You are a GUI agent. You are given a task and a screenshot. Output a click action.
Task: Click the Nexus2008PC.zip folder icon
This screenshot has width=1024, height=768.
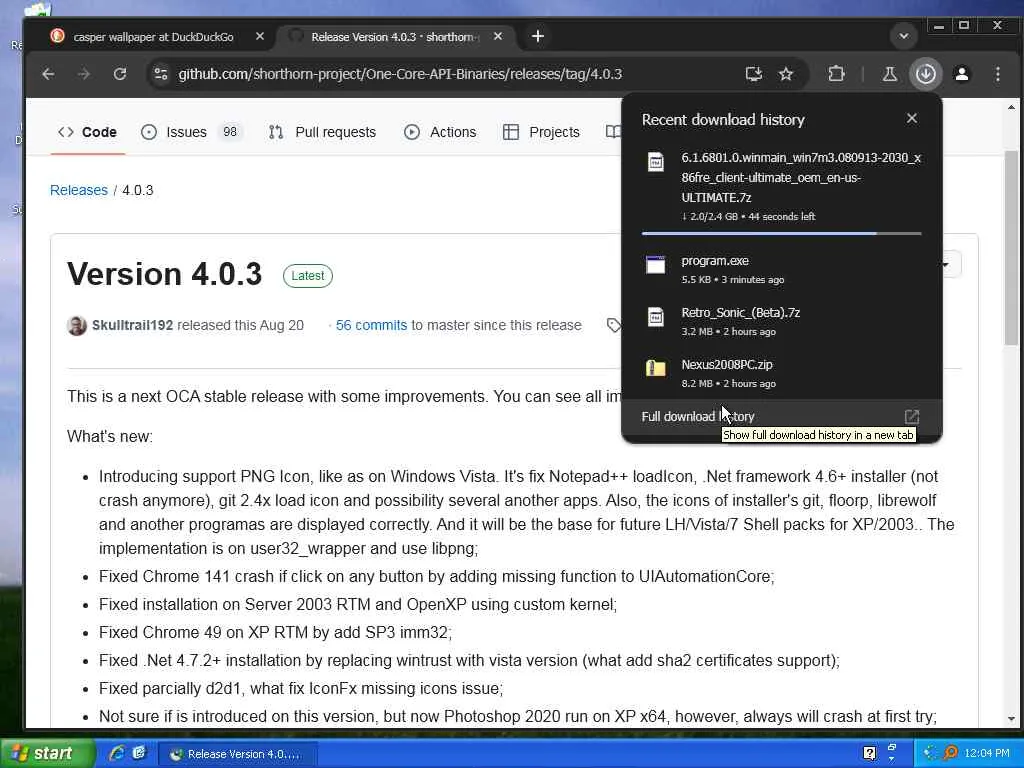[656, 368]
